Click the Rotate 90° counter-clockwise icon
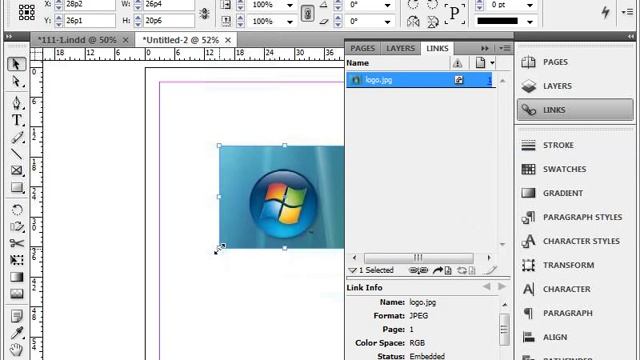This screenshot has height=360, width=640. [x=433, y=4]
